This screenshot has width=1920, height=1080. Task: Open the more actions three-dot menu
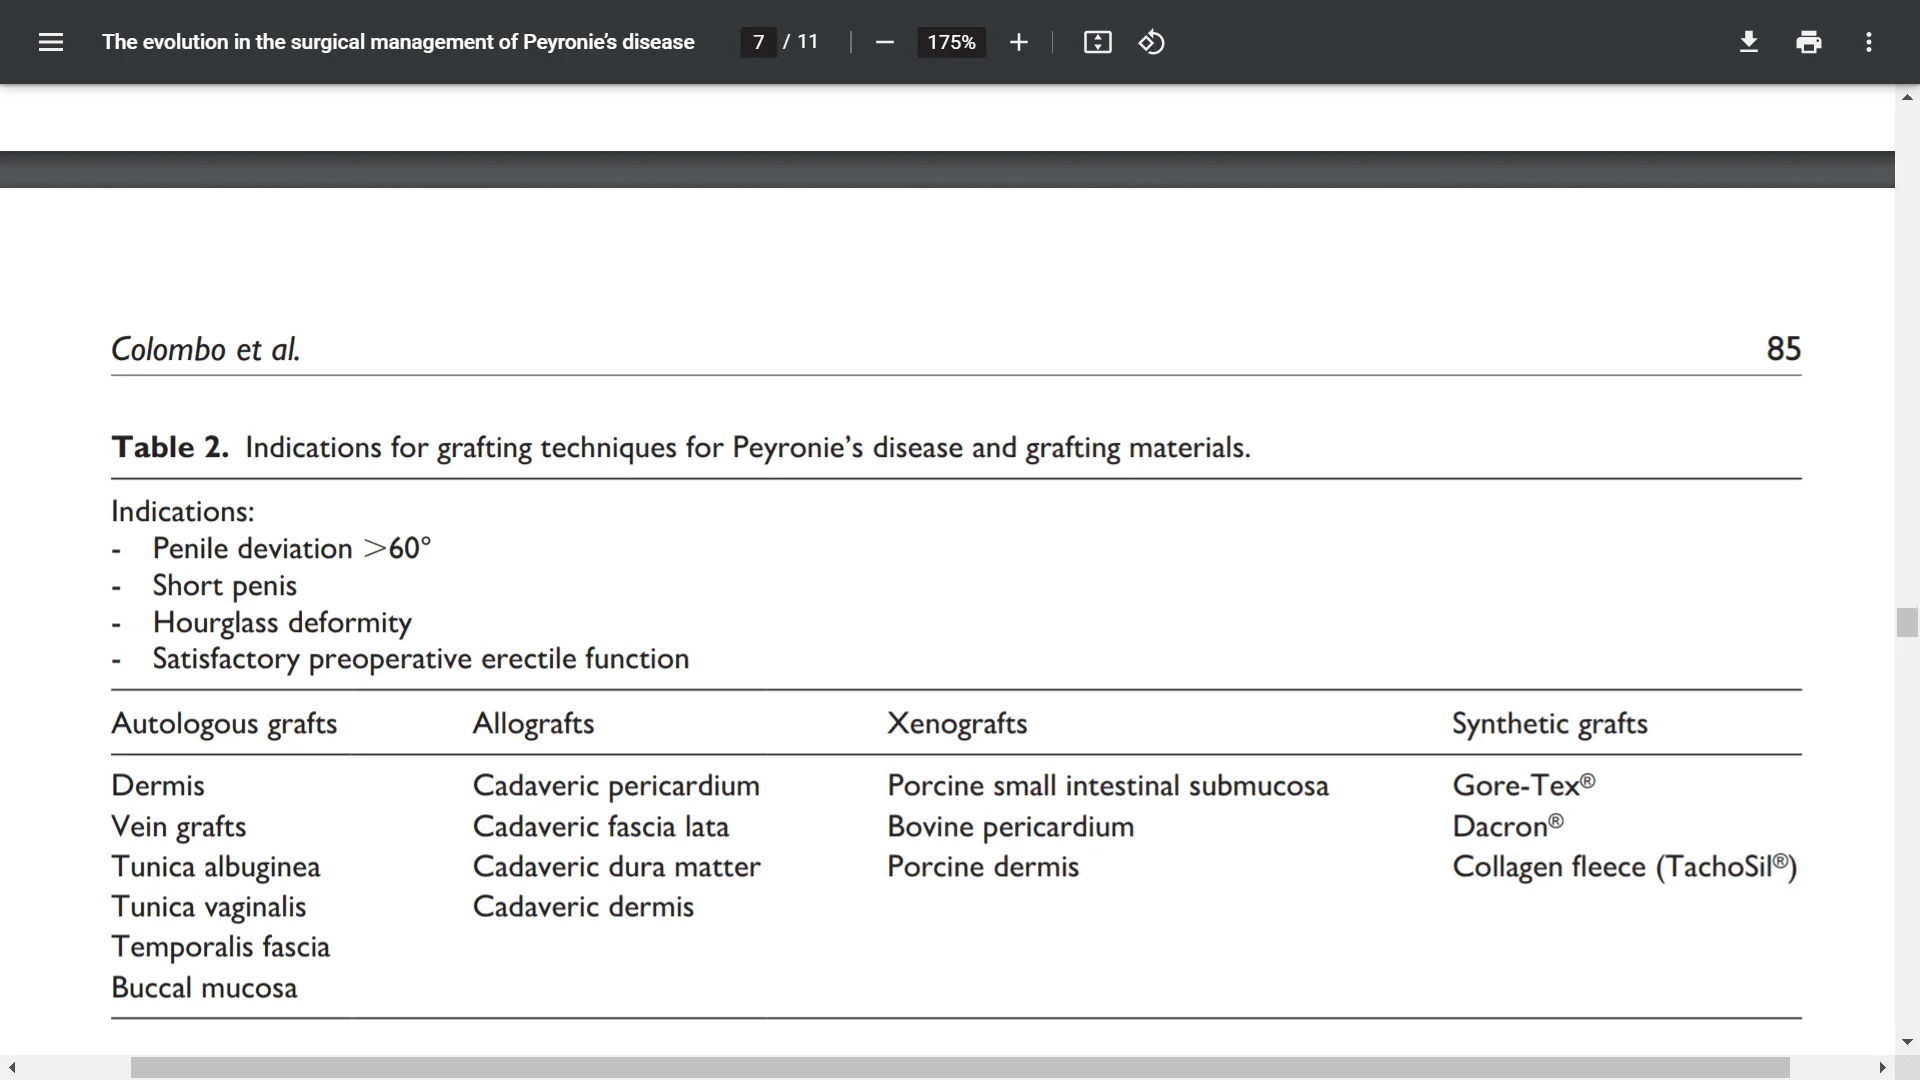[x=1869, y=42]
